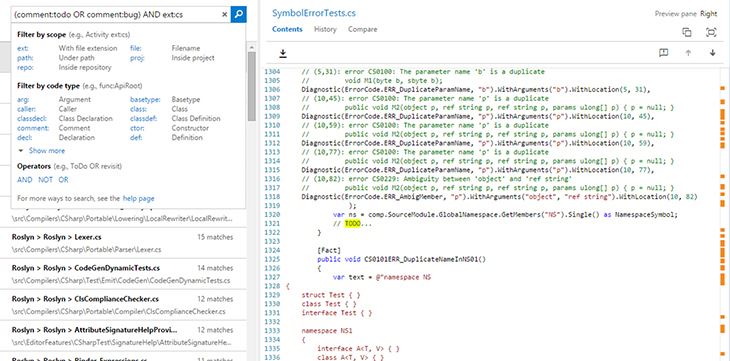Image resolution: width=730 pixels, height=361 pixels.
Task: Click line 1329 struct Test code
Action: 331,295
